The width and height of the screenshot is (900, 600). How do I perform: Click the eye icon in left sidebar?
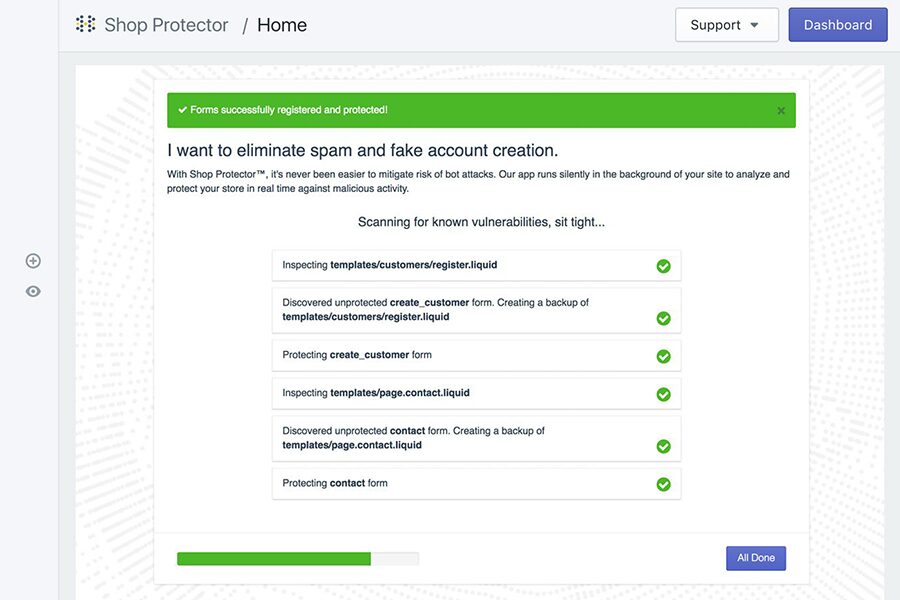[x=33, y=291]
